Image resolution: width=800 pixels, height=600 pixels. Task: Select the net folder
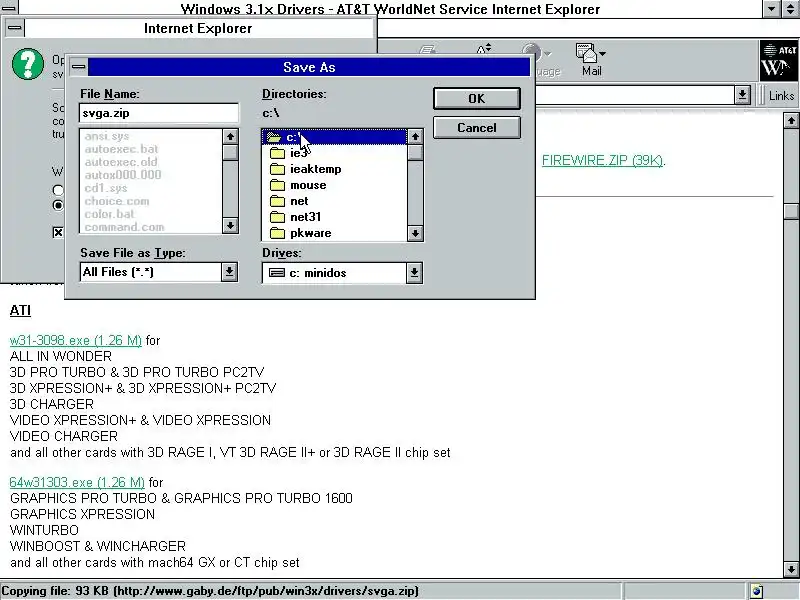(334, 201)
